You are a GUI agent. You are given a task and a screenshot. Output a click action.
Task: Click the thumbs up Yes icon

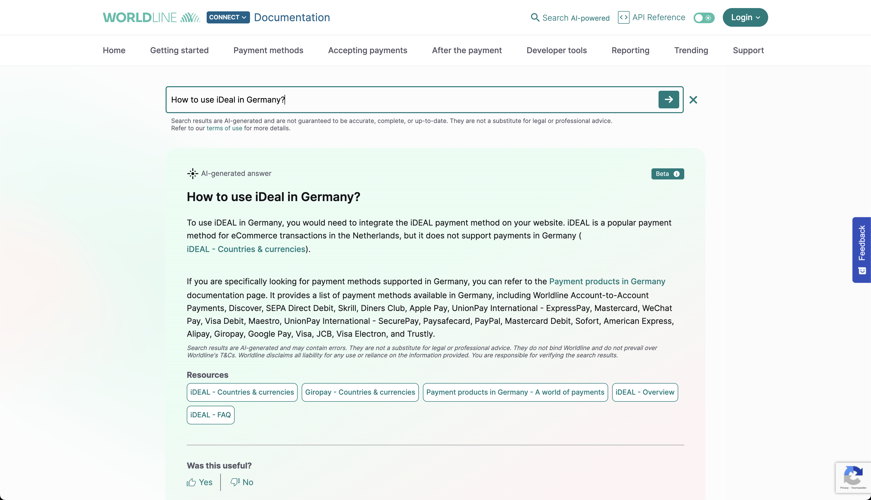[x=191, y=482]
